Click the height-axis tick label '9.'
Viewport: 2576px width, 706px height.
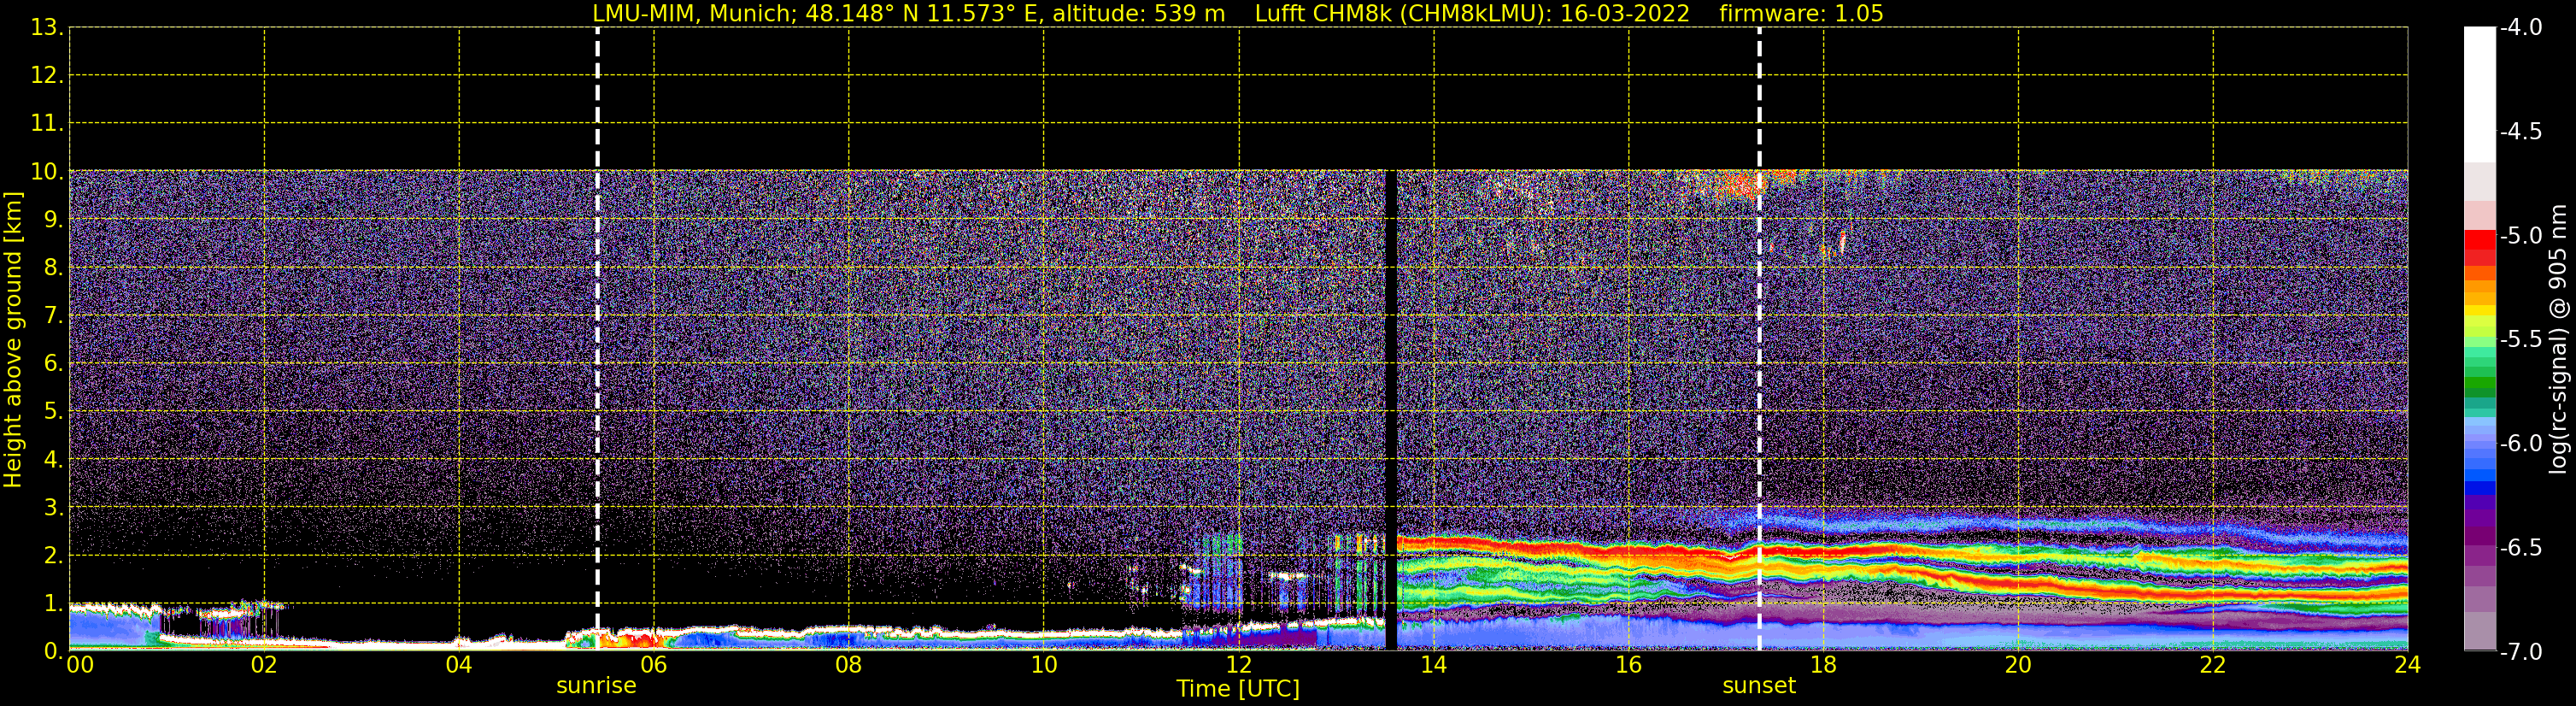click(54, 219)
